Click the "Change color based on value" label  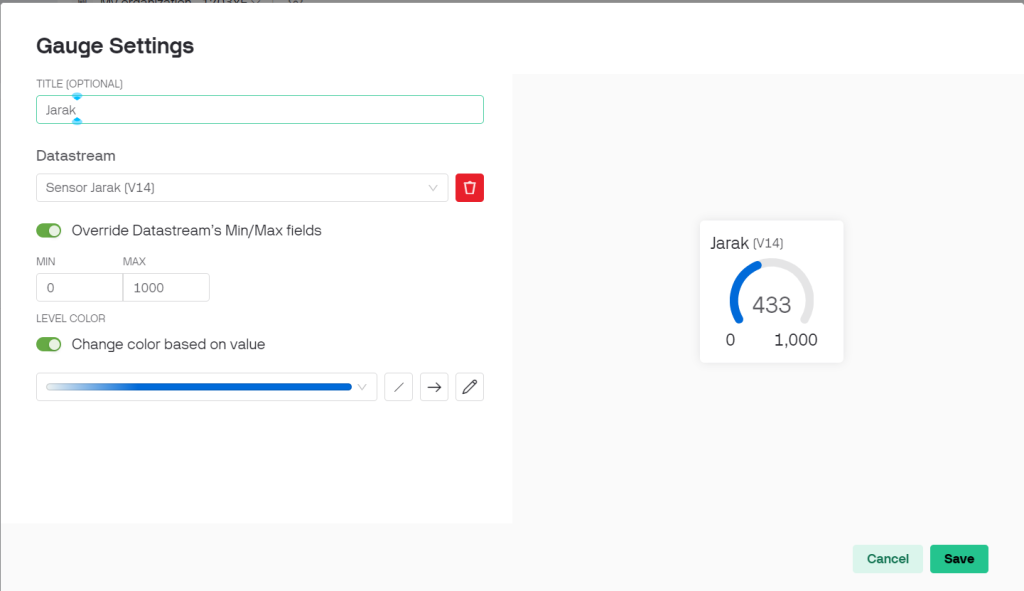pyautogui.click(x=168, y=345)
